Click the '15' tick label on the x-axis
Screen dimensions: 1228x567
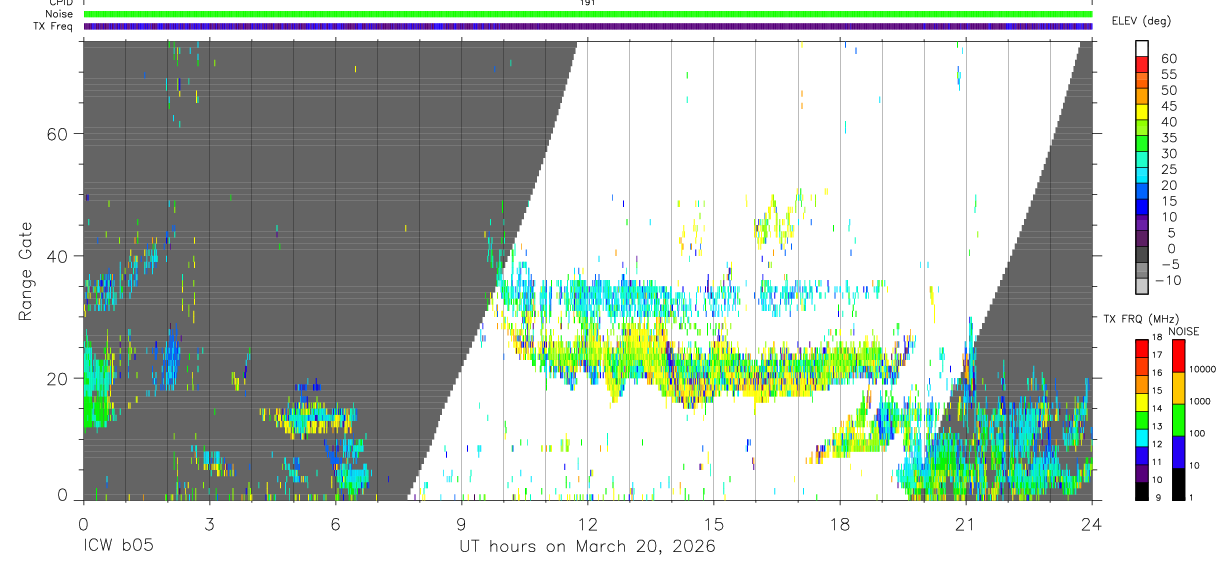point(714,523)
